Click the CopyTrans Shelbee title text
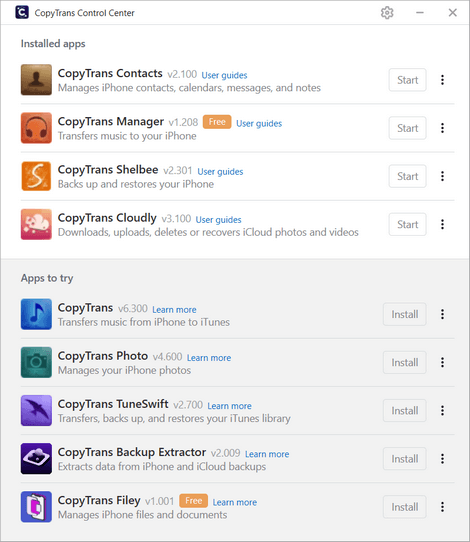 (x=108, y=170)
